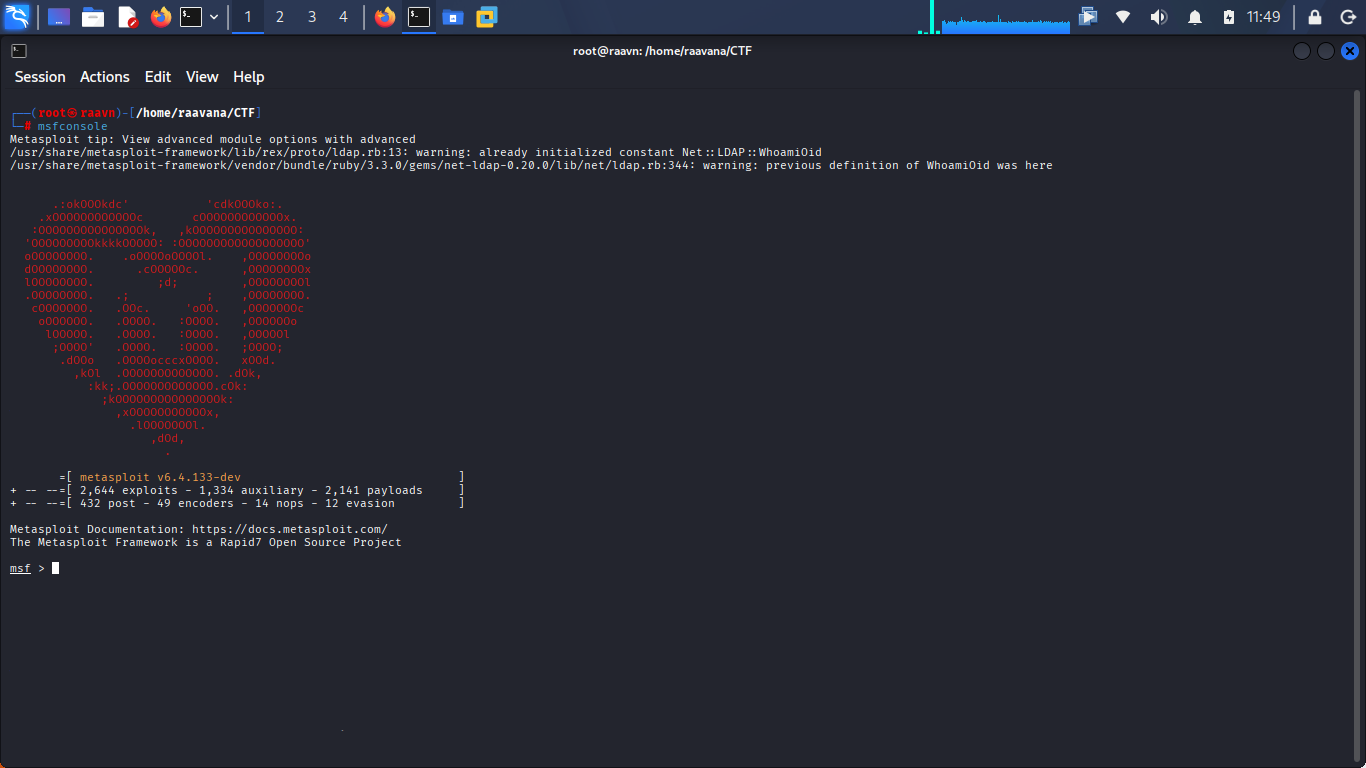Screen dimensions: 1366x768
Task: Click 'metasploit v6.4.133-dev' version text
Action: click(x=160, y=477)
